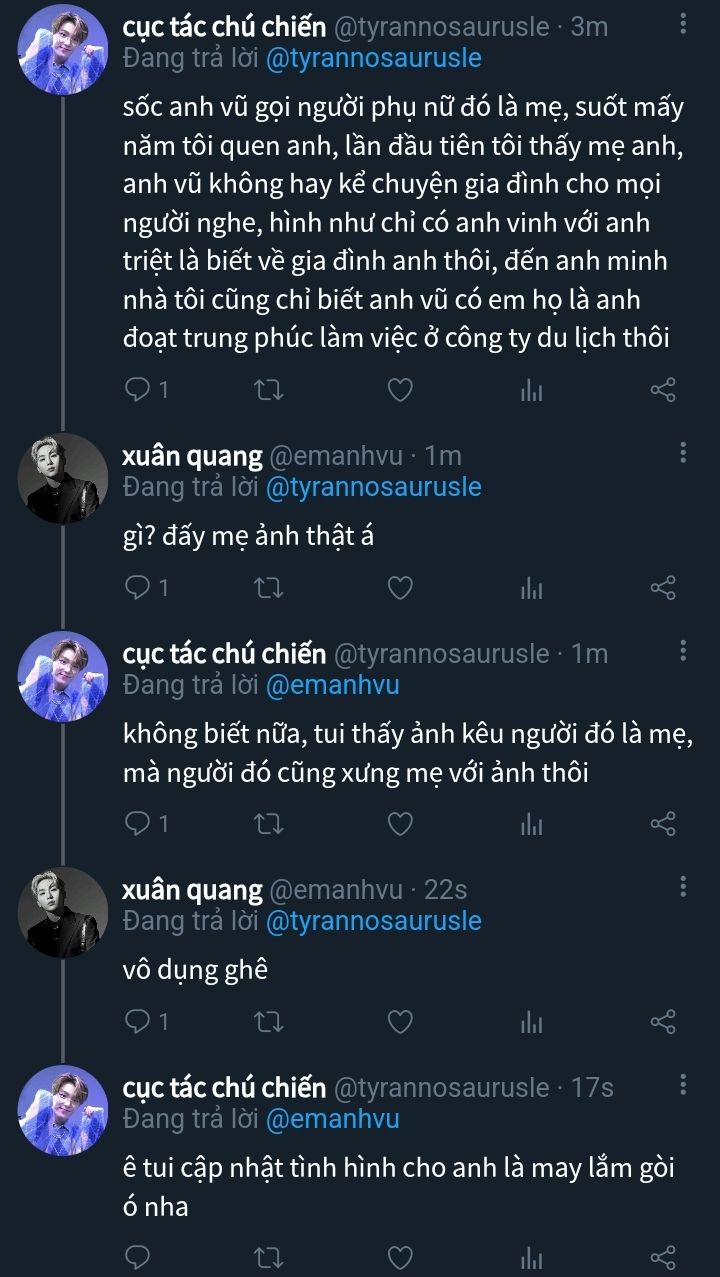720x1277 pixels.
Task: Open @emanhvu mention in the last tweet
Action: [x=332, y=1119]
